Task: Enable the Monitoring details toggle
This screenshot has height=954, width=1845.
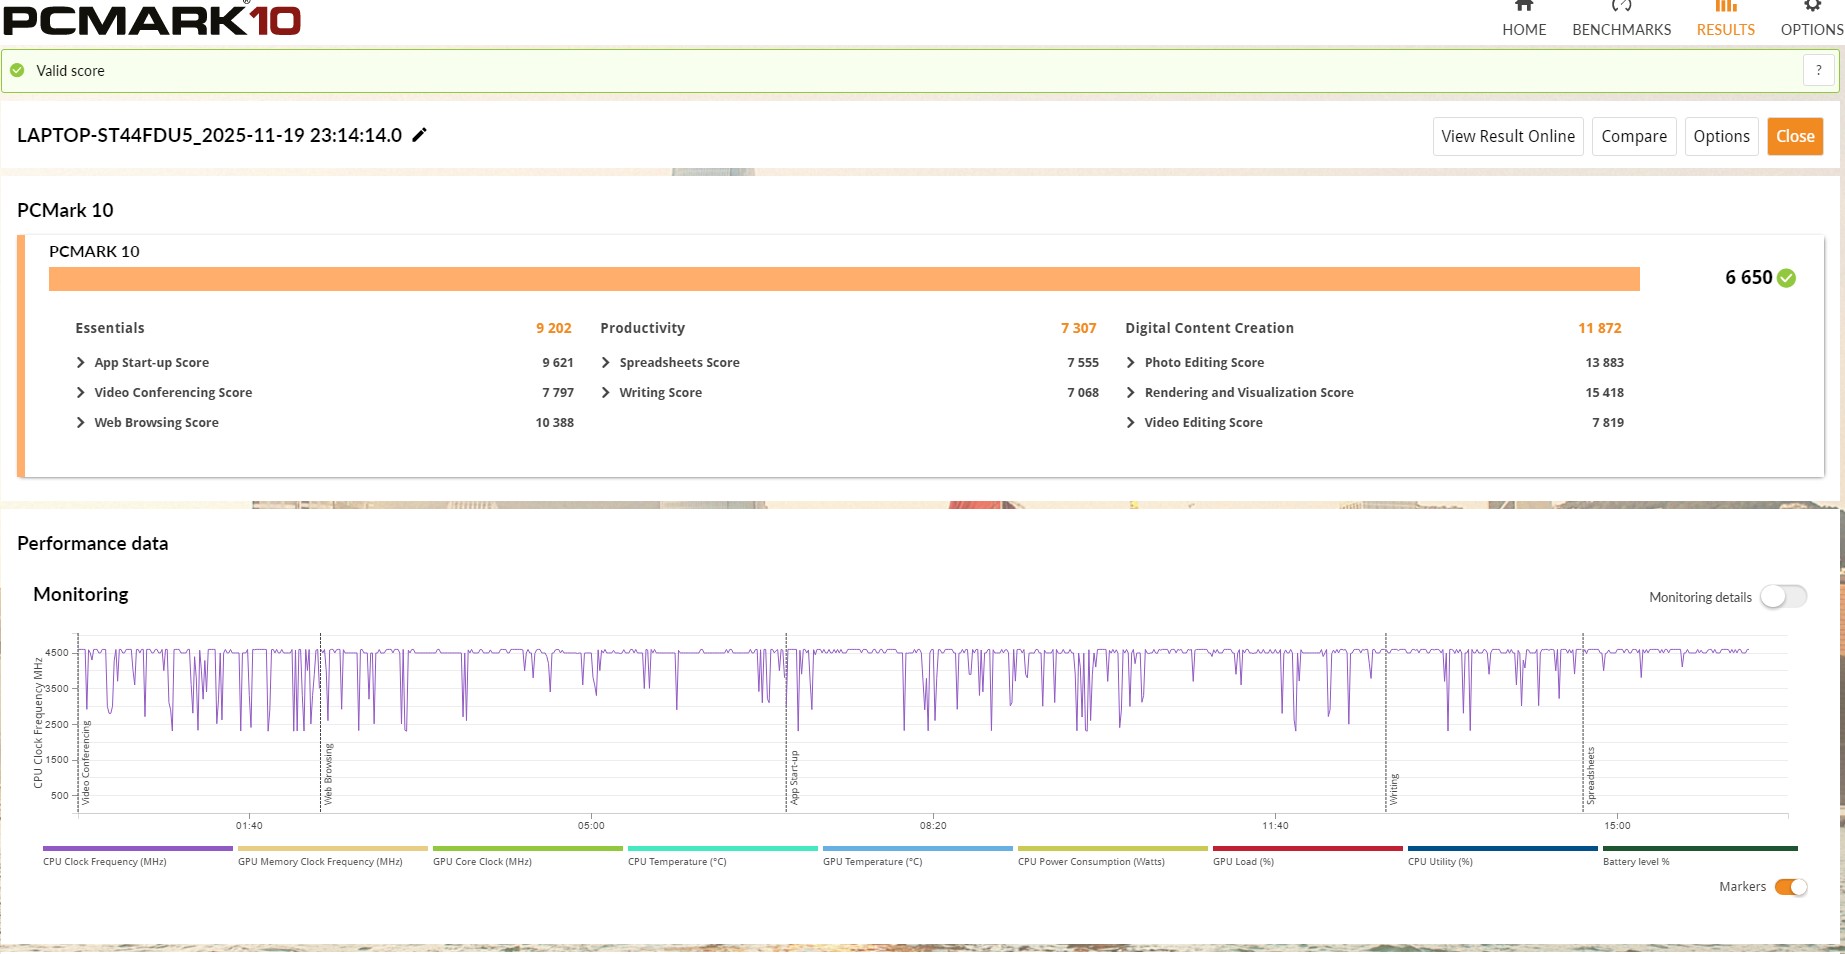Action: coord(1783,597)
